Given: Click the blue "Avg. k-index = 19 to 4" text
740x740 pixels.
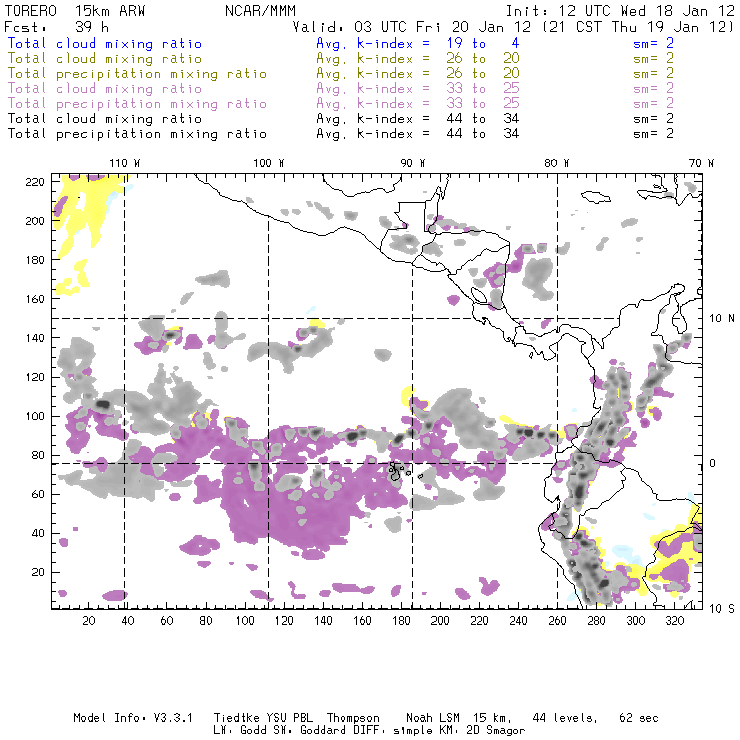Looking at the screenshot, I should [x=418, y=44].
